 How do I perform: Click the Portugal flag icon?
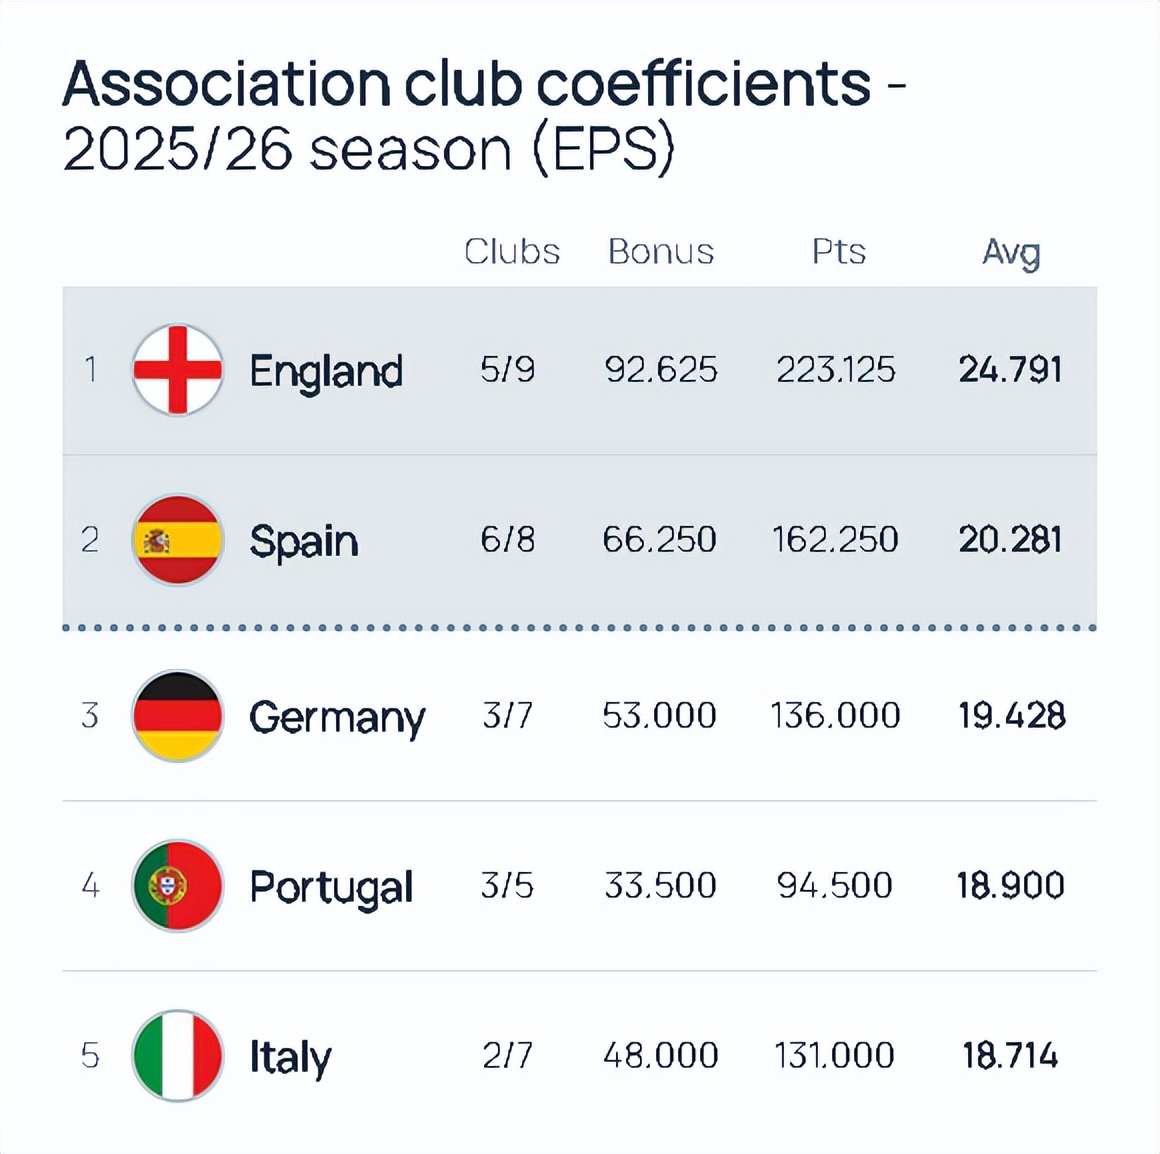point(178,886)
